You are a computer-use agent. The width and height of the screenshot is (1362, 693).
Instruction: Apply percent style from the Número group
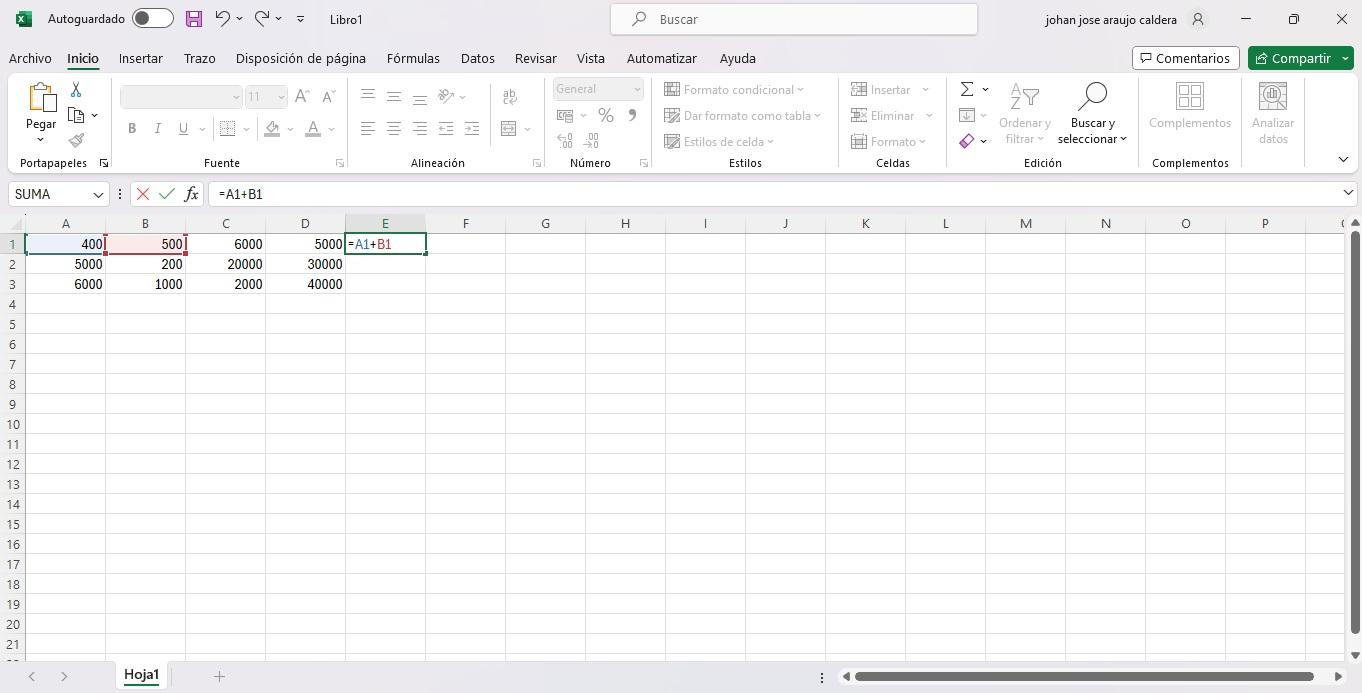[x=605, y=115]
